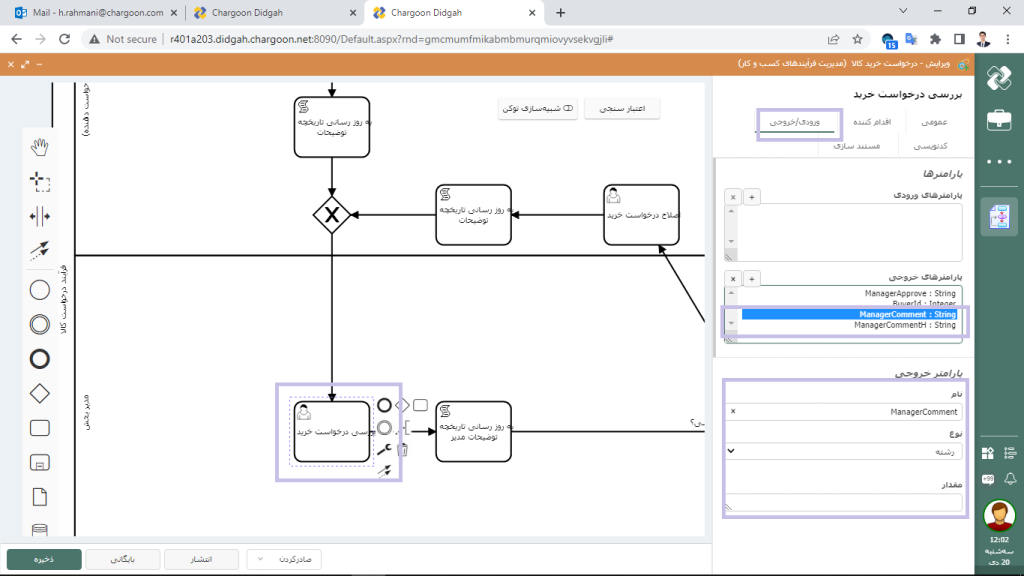Screen dimensions: 1024x576
Task: Open the briefcase icon in the right sidebar
Action: click(998, 120)
